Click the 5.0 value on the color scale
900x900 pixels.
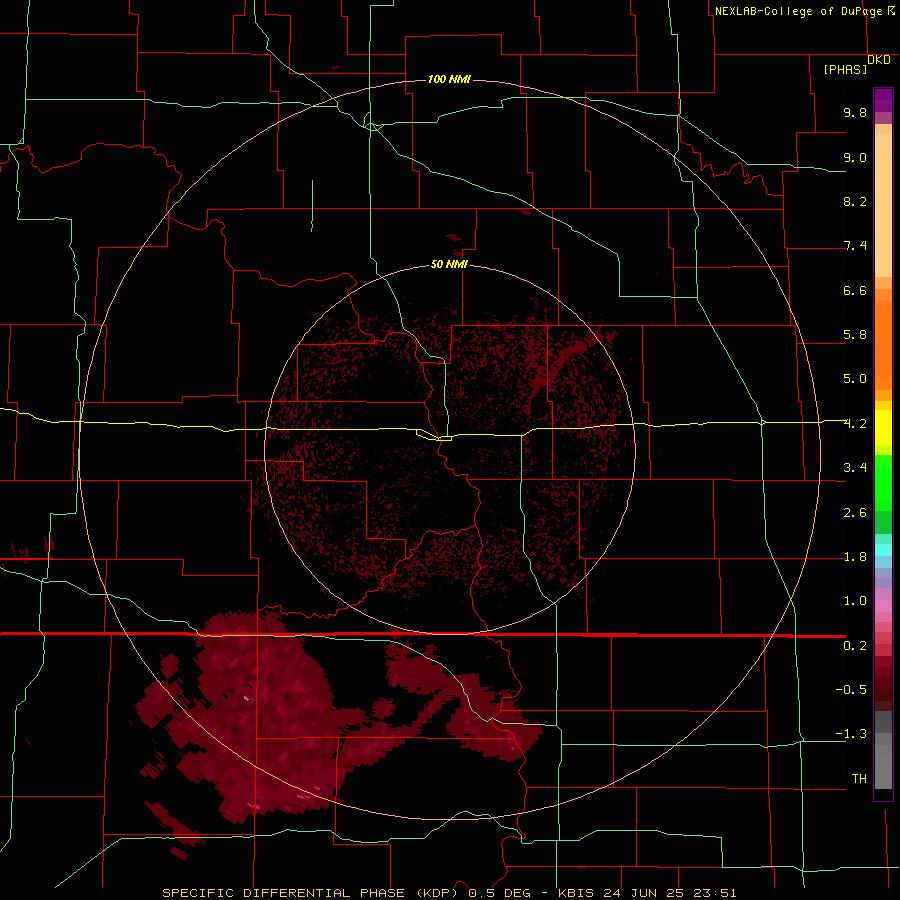tap(855, 379)
